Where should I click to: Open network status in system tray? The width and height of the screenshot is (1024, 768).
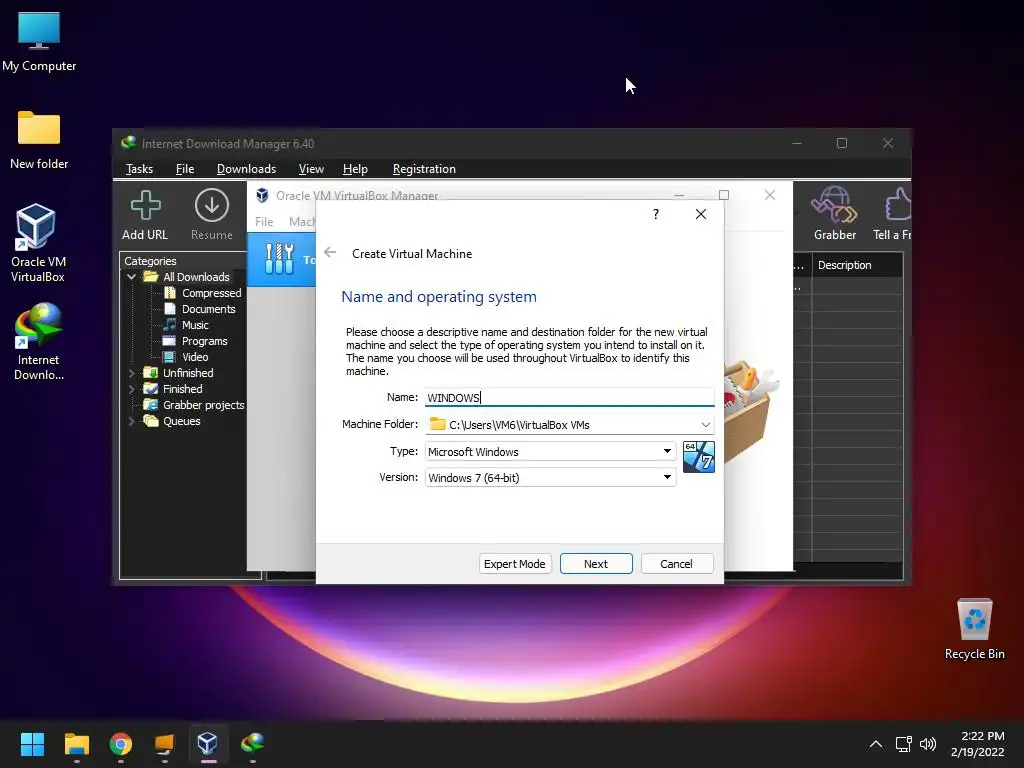pyautogui.click(x=903, y=744)
